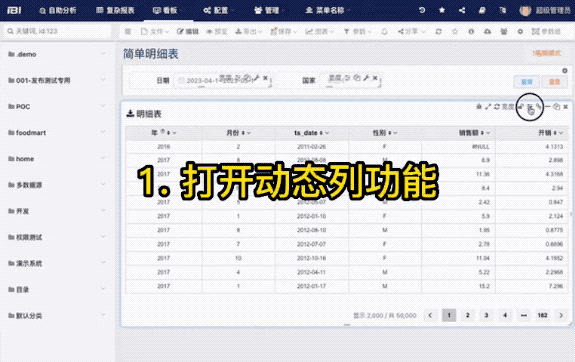Open the 文件 dropdown in toolbar
The height and width of the screenshot is (362, 575).
155,32
